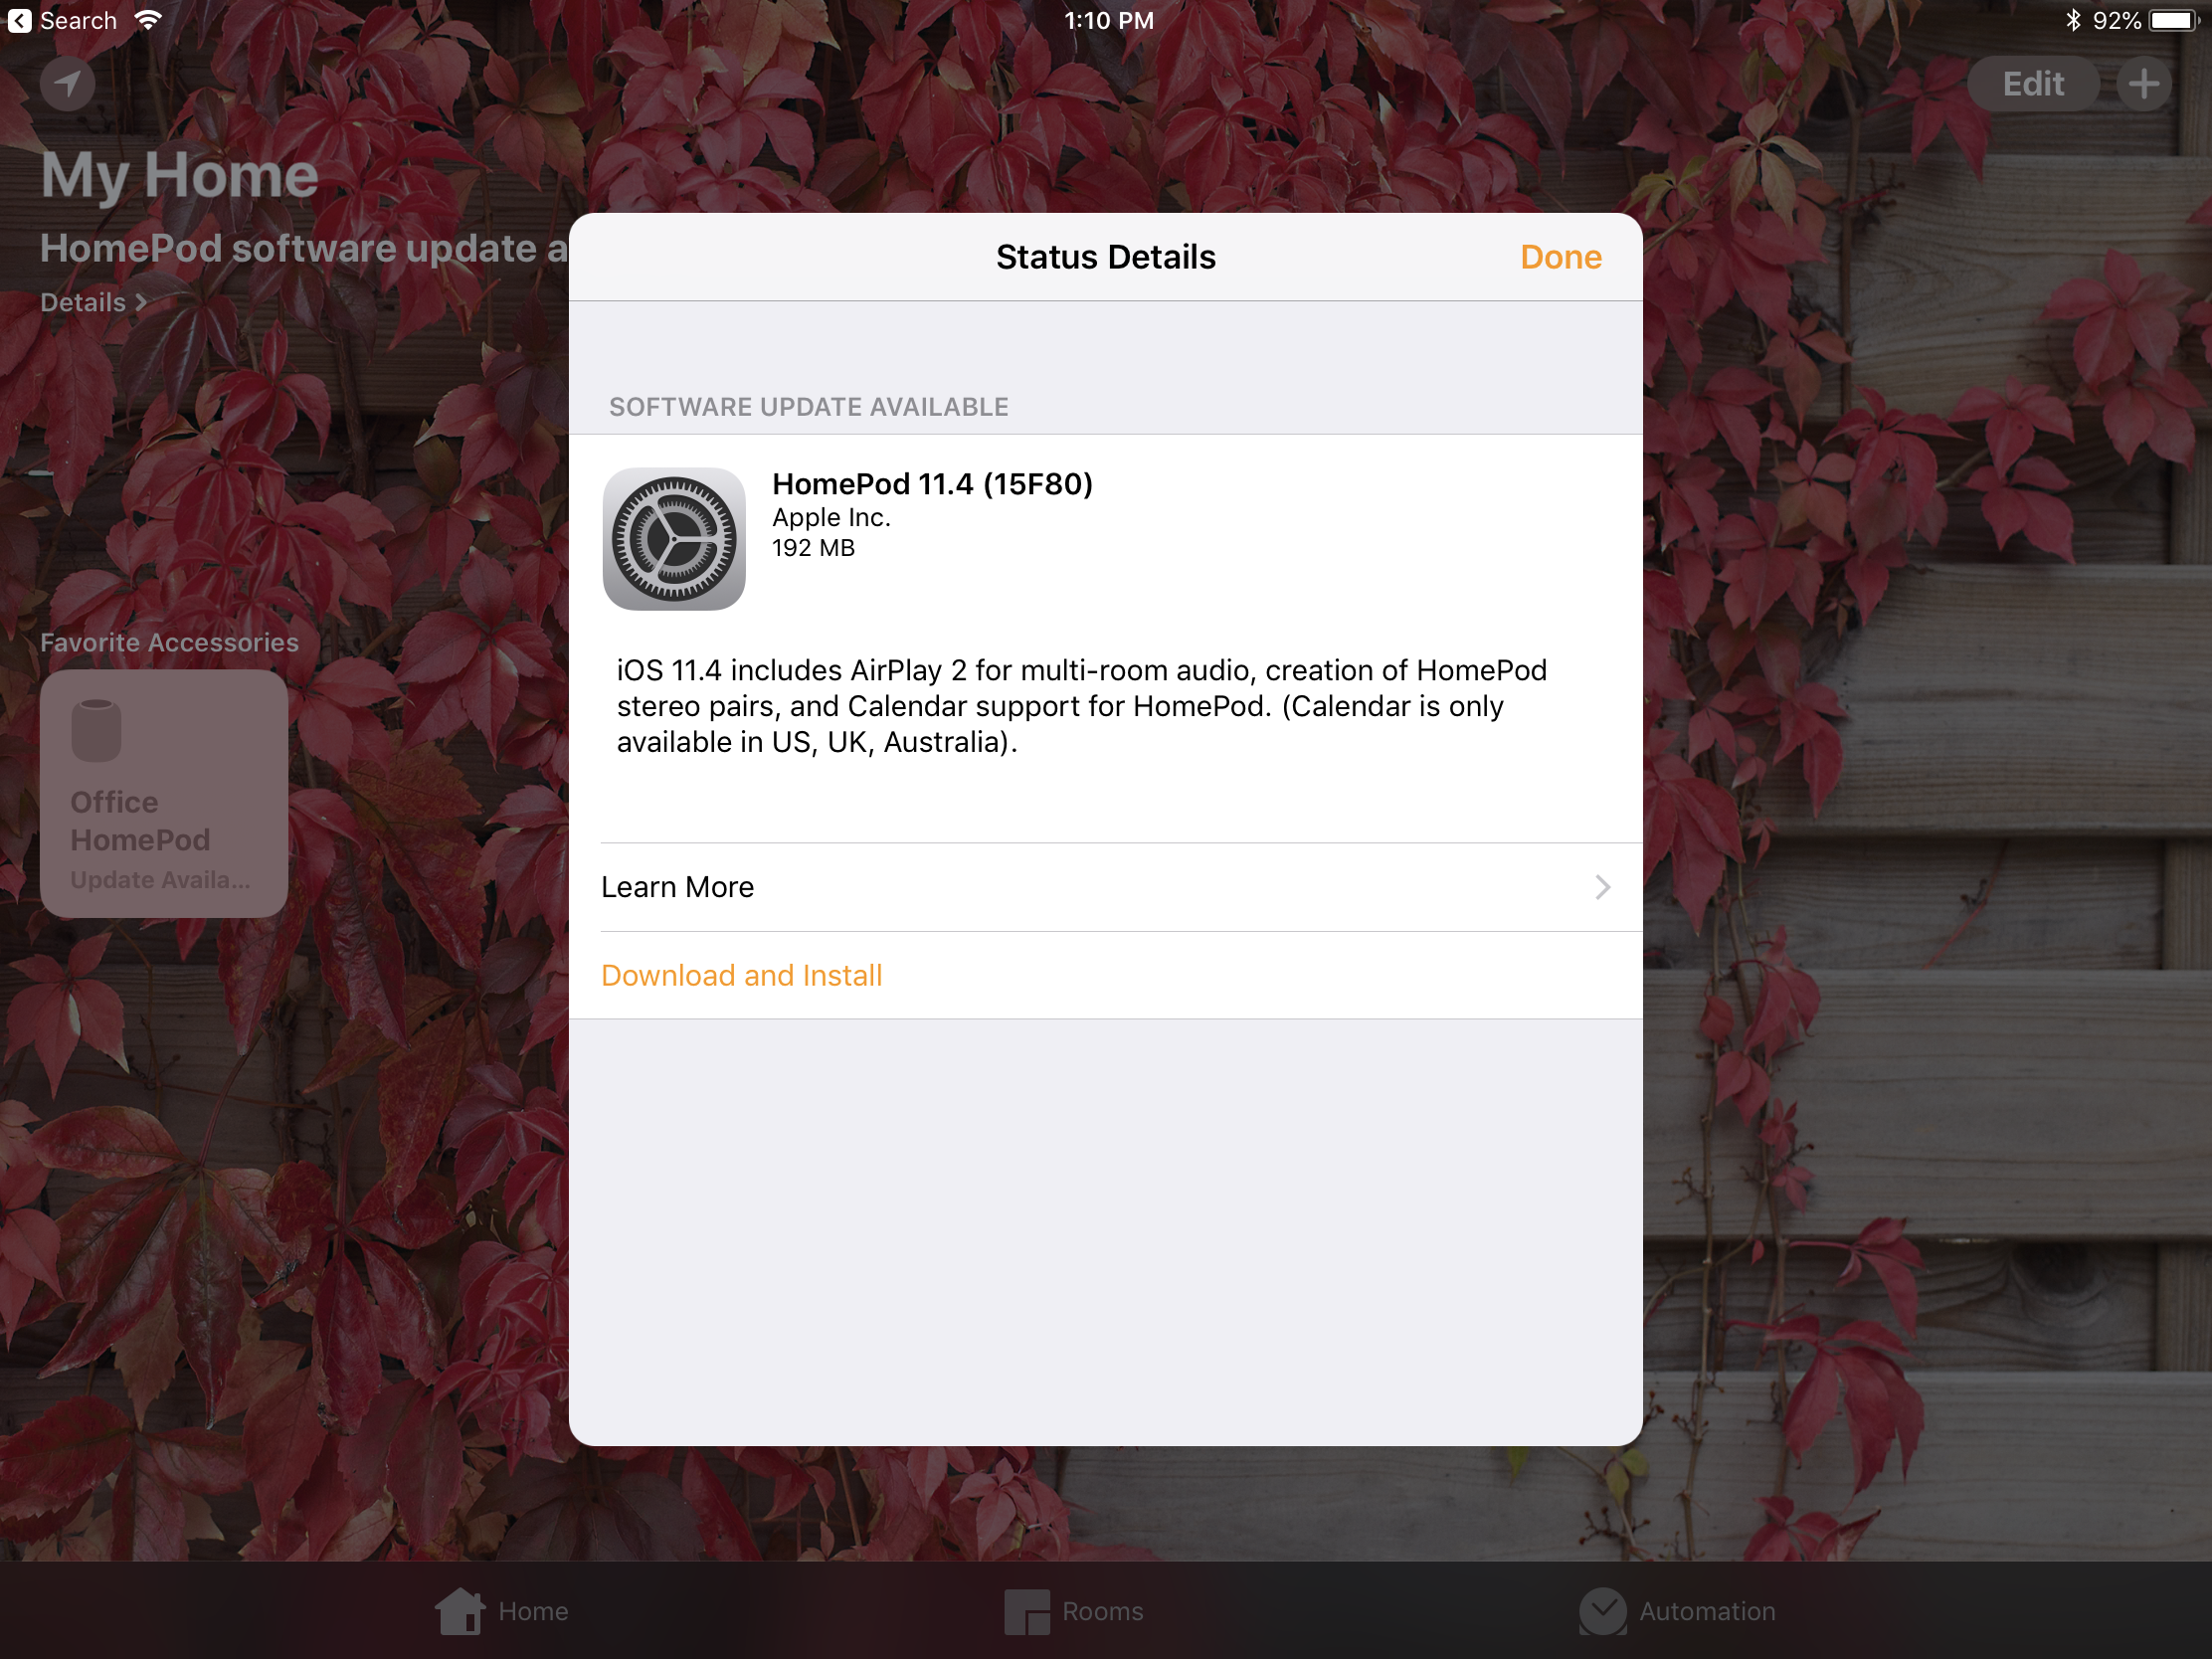Tap the plus add accessory icon

point(2143,84)
